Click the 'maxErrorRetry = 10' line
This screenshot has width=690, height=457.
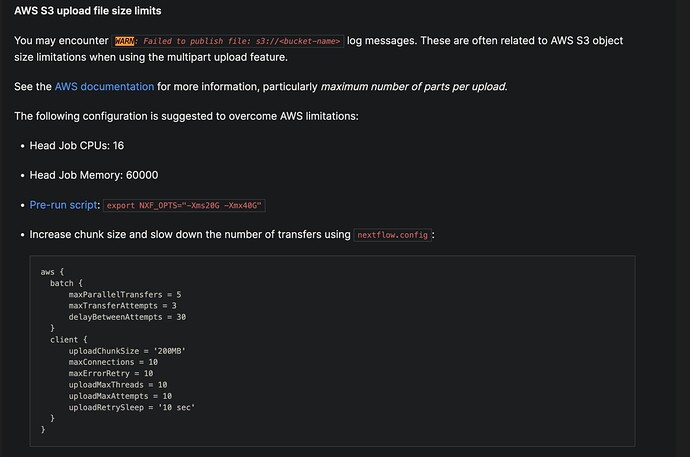(x=110, y=373)
